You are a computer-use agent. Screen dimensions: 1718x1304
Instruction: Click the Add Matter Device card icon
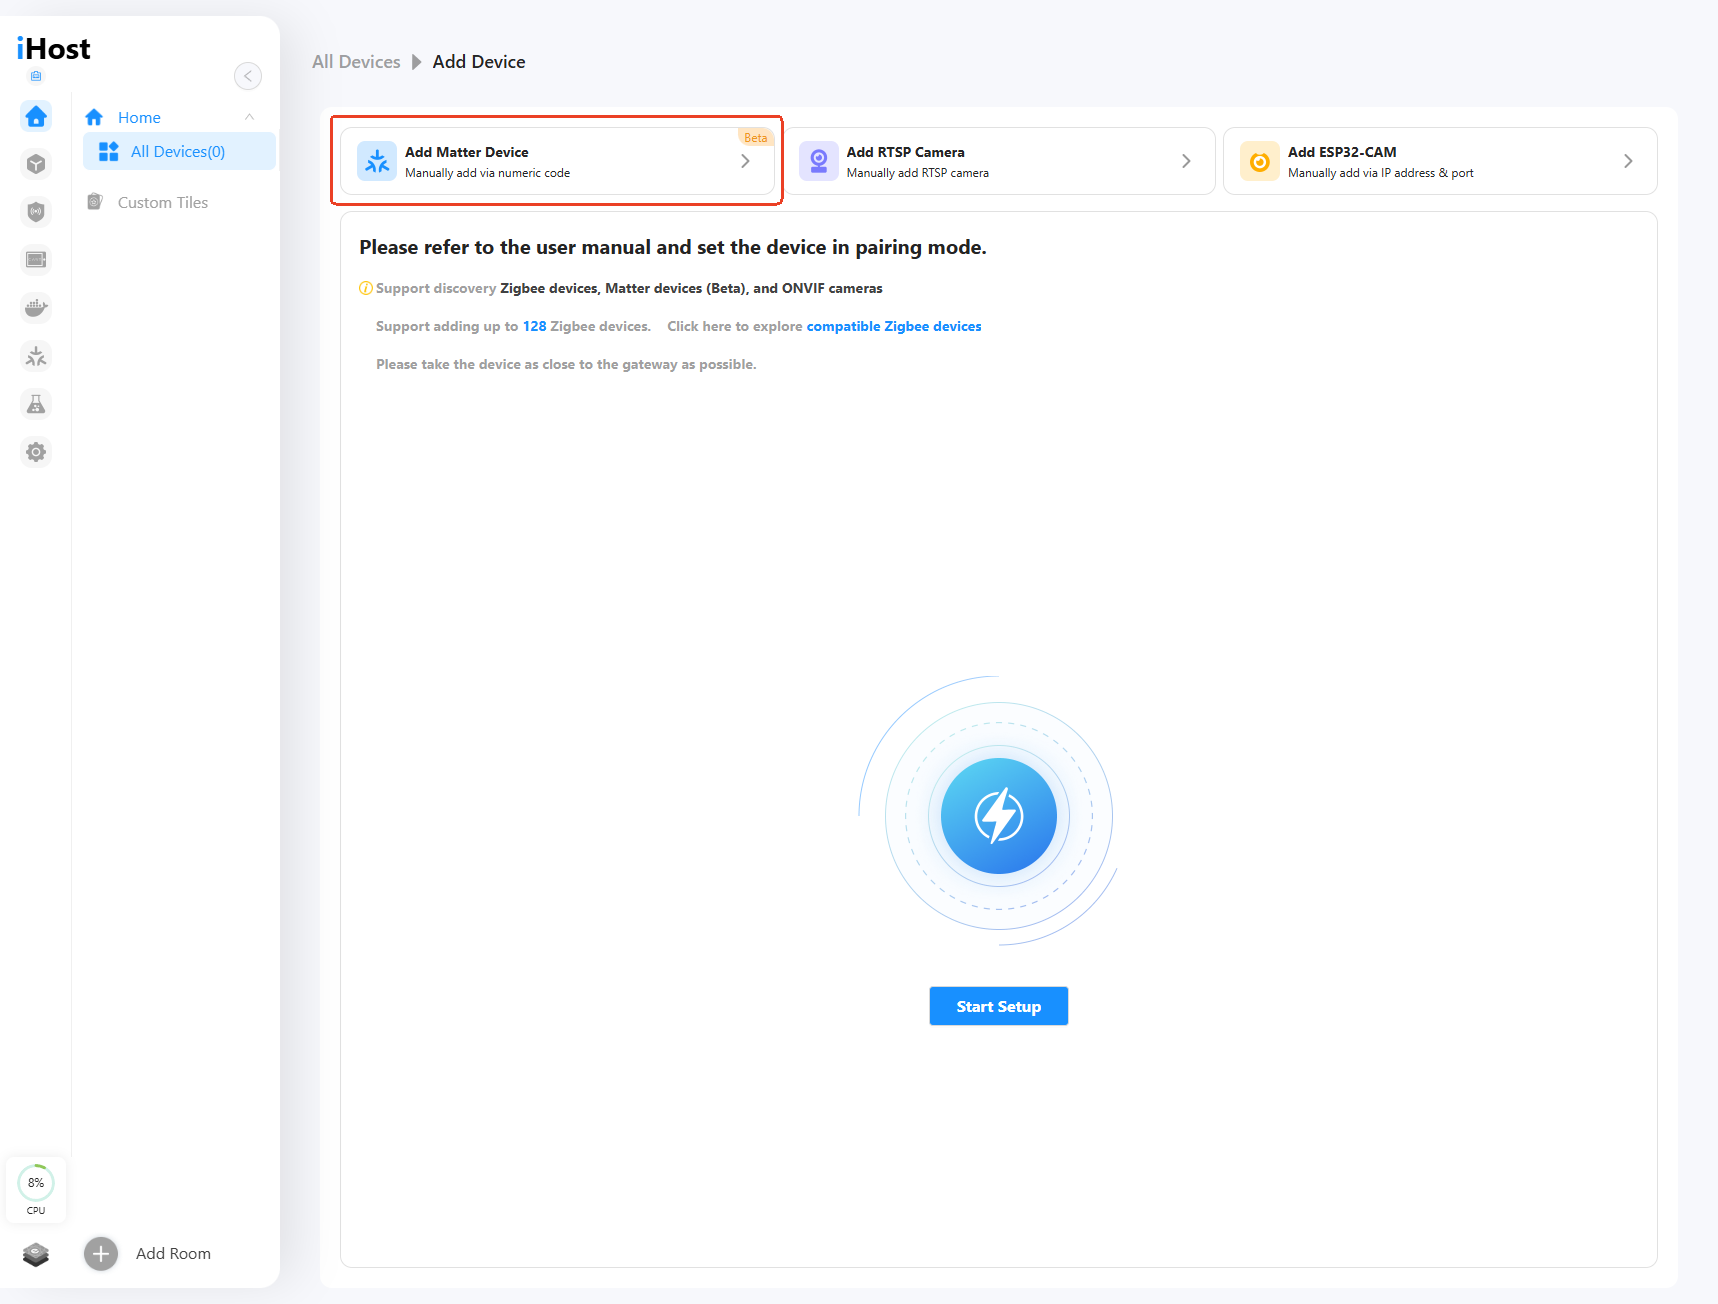tap(377, 161)
